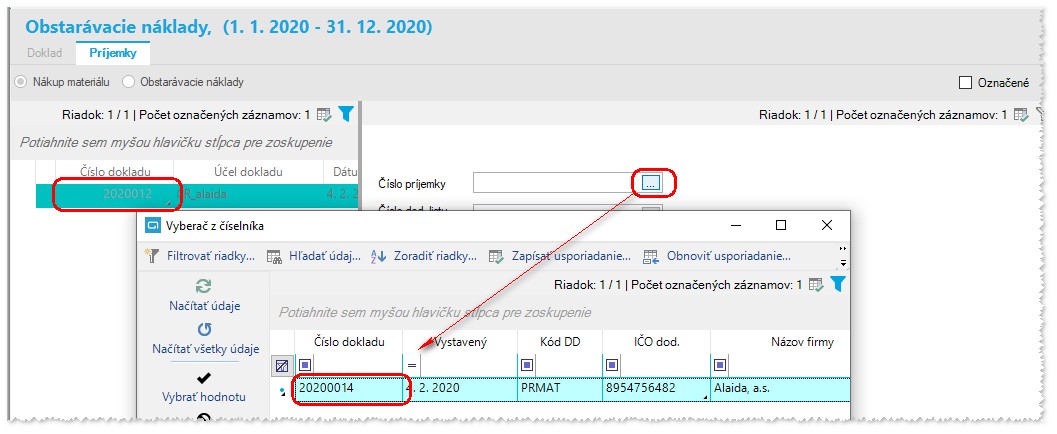Screen dimensions: 1057x434
Task: Close the Vyberač z číselníka dialog
Action: coord(826,226)
